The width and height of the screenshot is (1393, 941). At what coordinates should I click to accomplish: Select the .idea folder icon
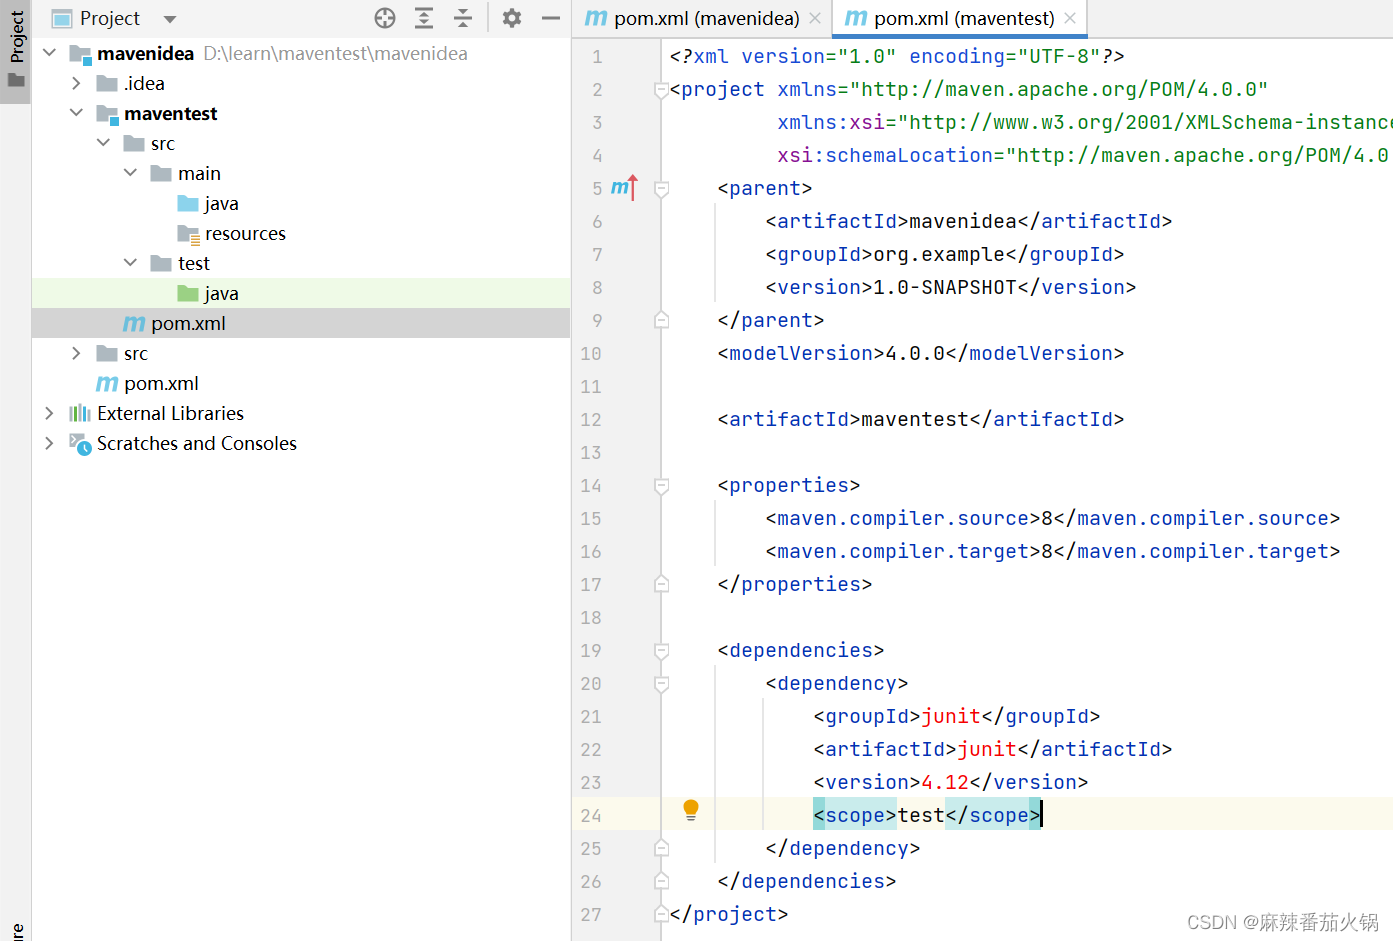click(x=107, y=83)
